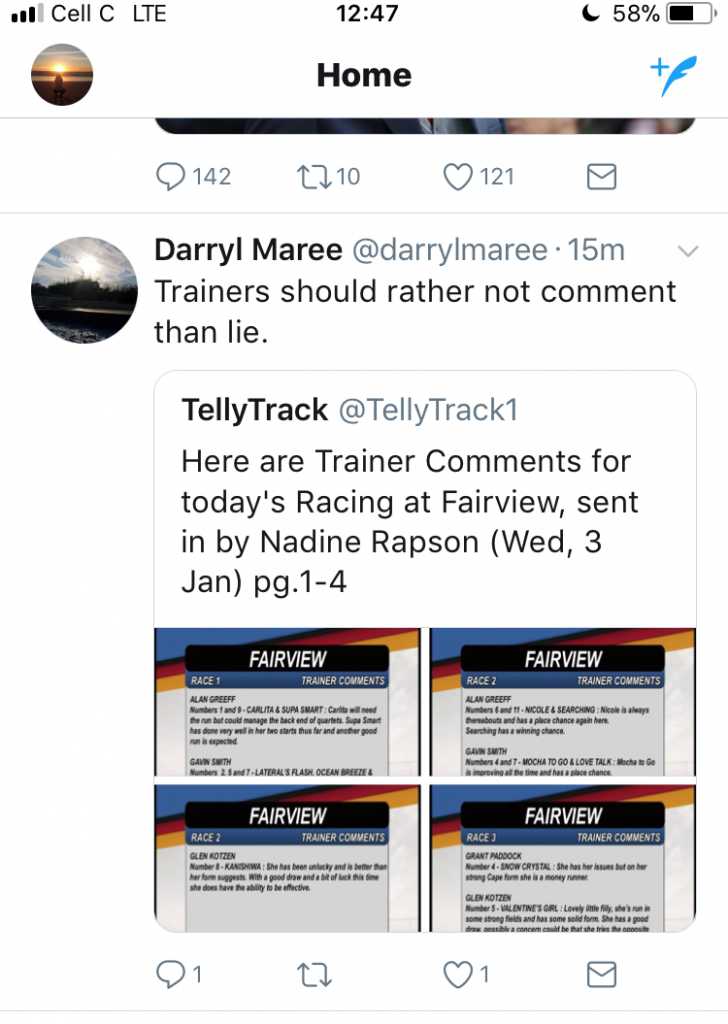
Task: Visit the @darrylmaree handle
Action: coord(450,250)
